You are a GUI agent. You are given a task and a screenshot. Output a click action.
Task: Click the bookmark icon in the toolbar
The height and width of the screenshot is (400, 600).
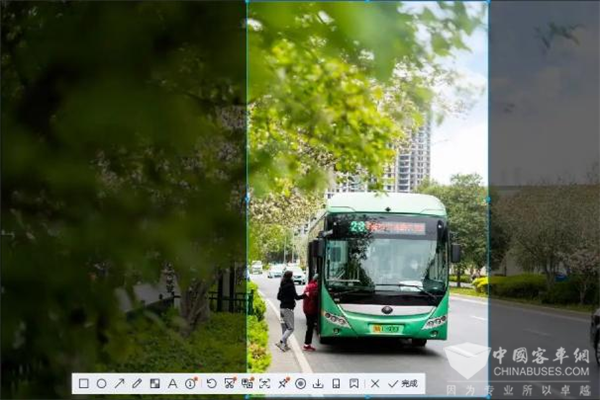pos(354,383)
